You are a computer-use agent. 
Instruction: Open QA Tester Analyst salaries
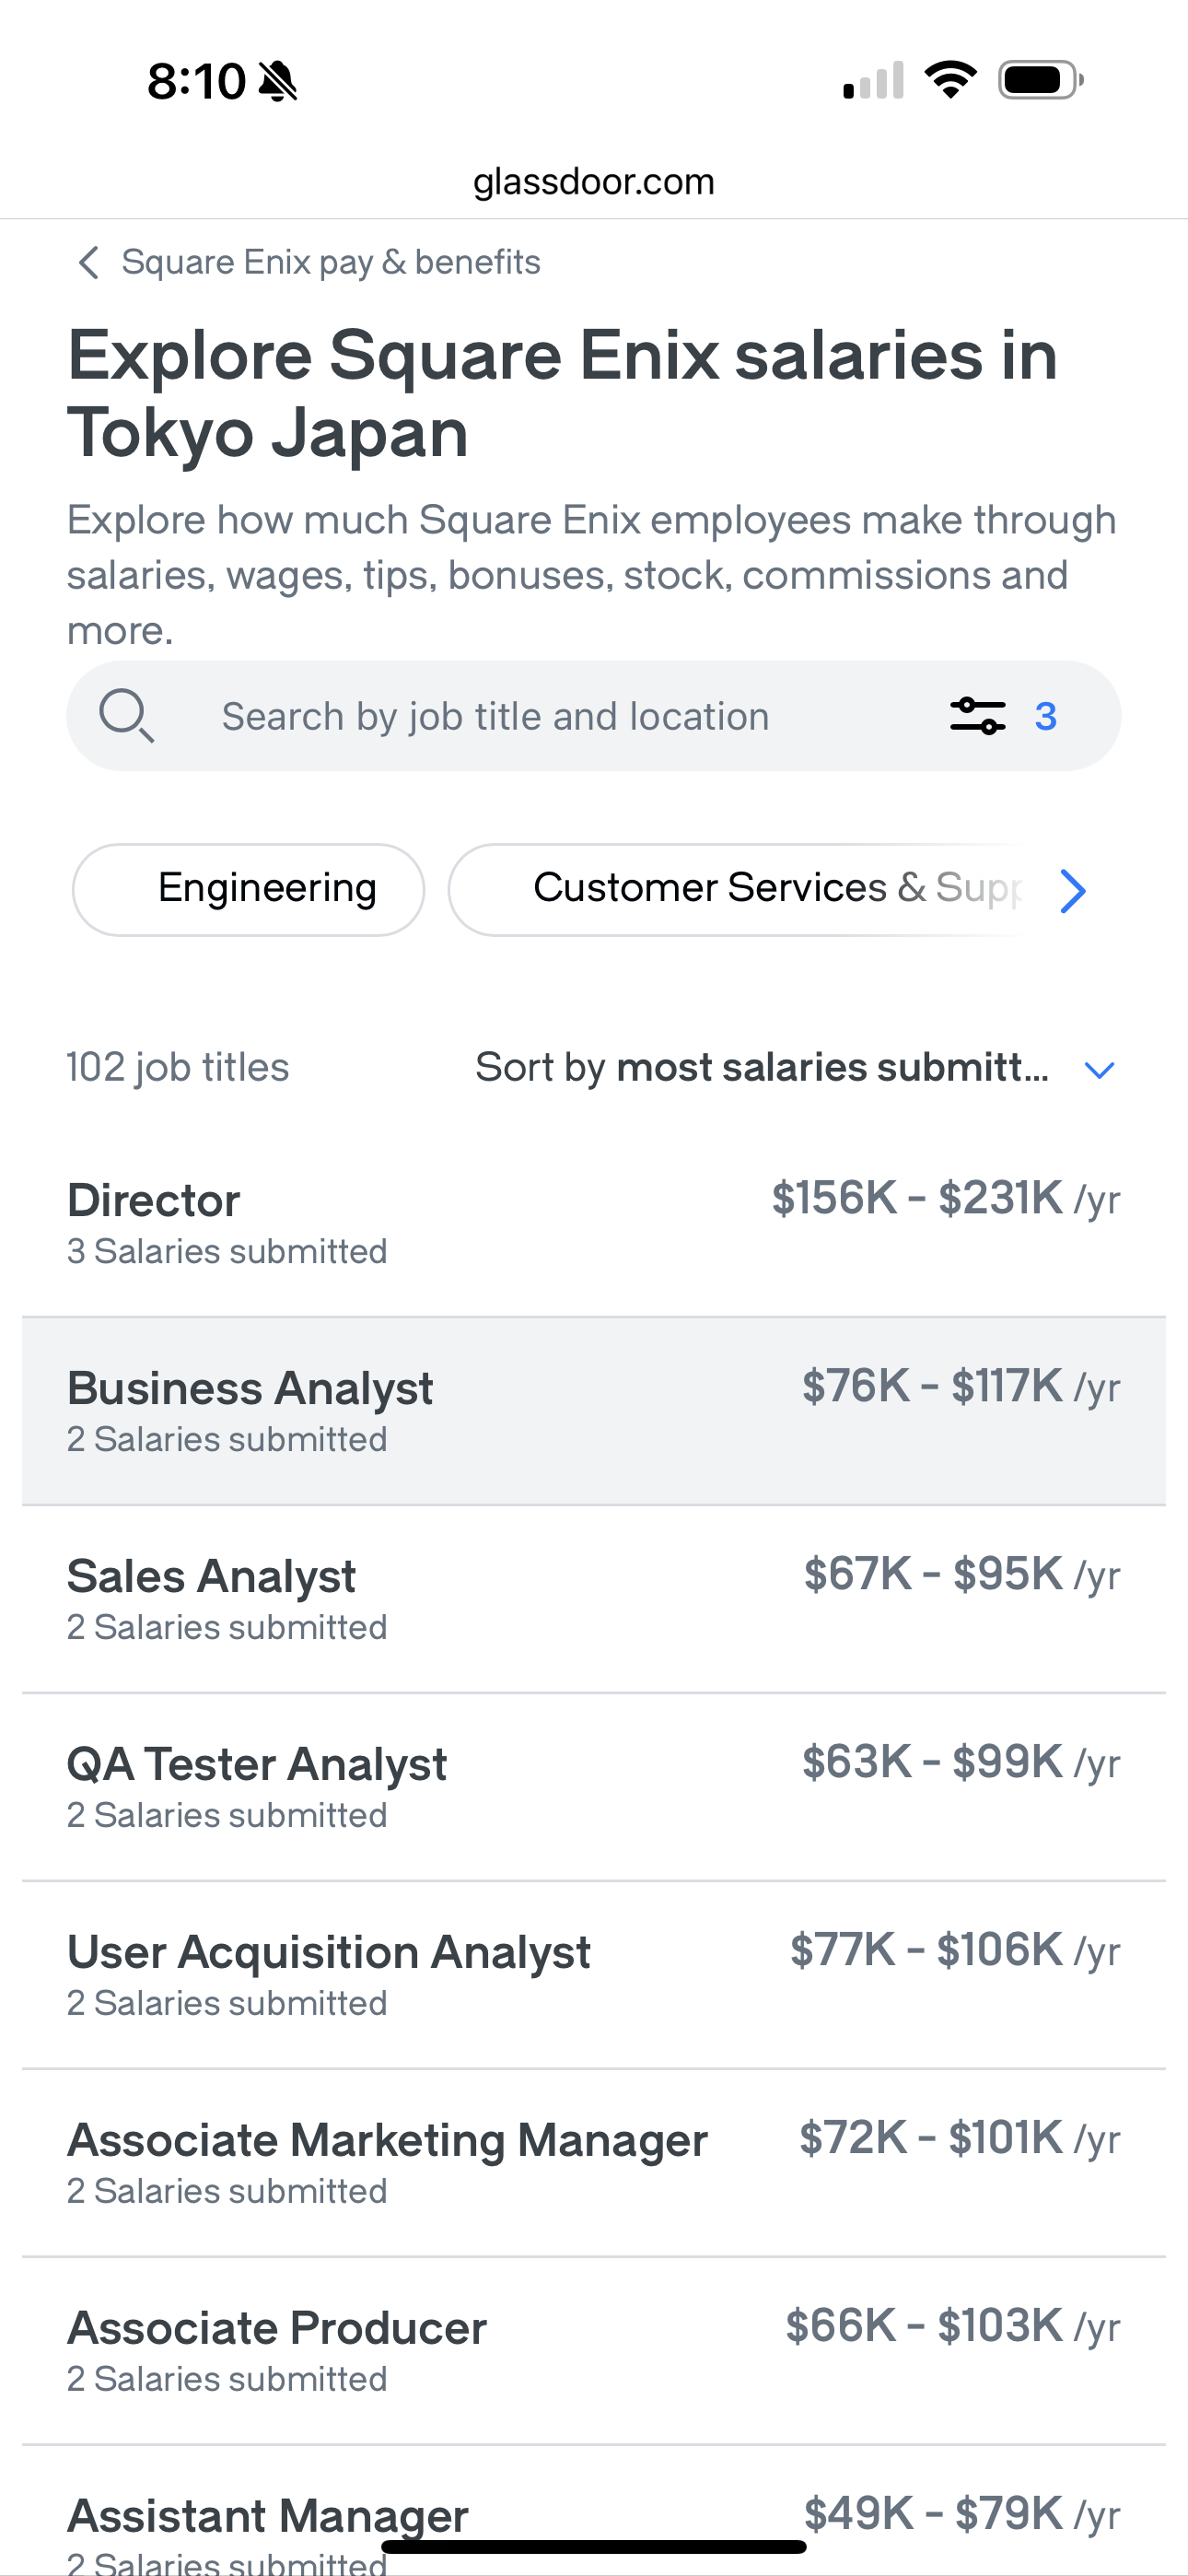[x=594, y=1786]
